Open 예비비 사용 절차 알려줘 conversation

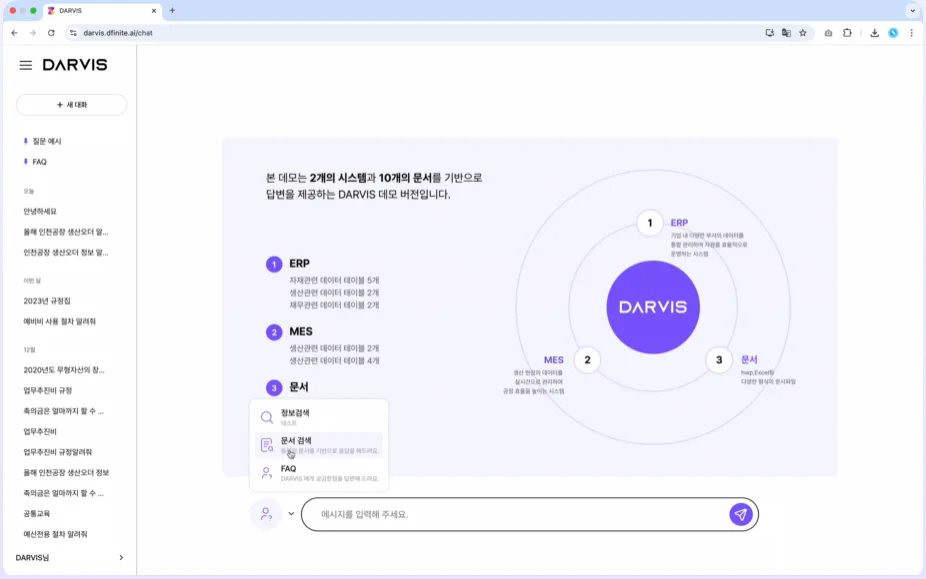click(60, 321)
